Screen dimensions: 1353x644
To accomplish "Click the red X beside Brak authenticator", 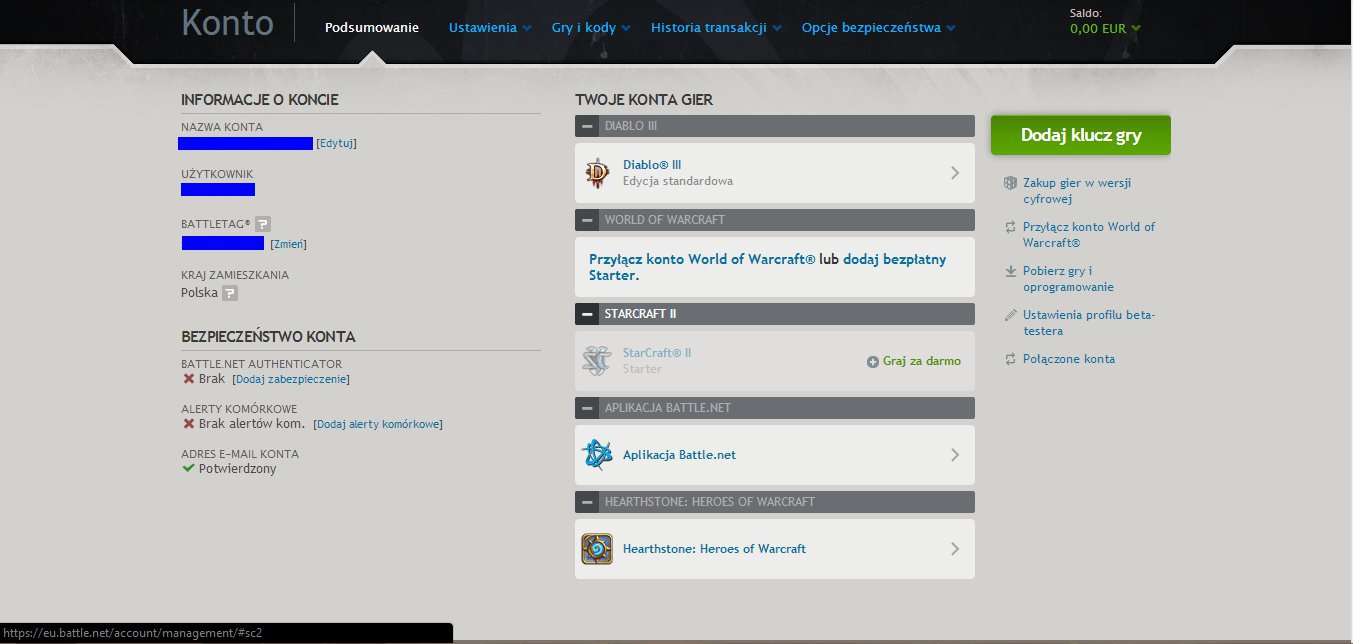I will tap(188, 379).
